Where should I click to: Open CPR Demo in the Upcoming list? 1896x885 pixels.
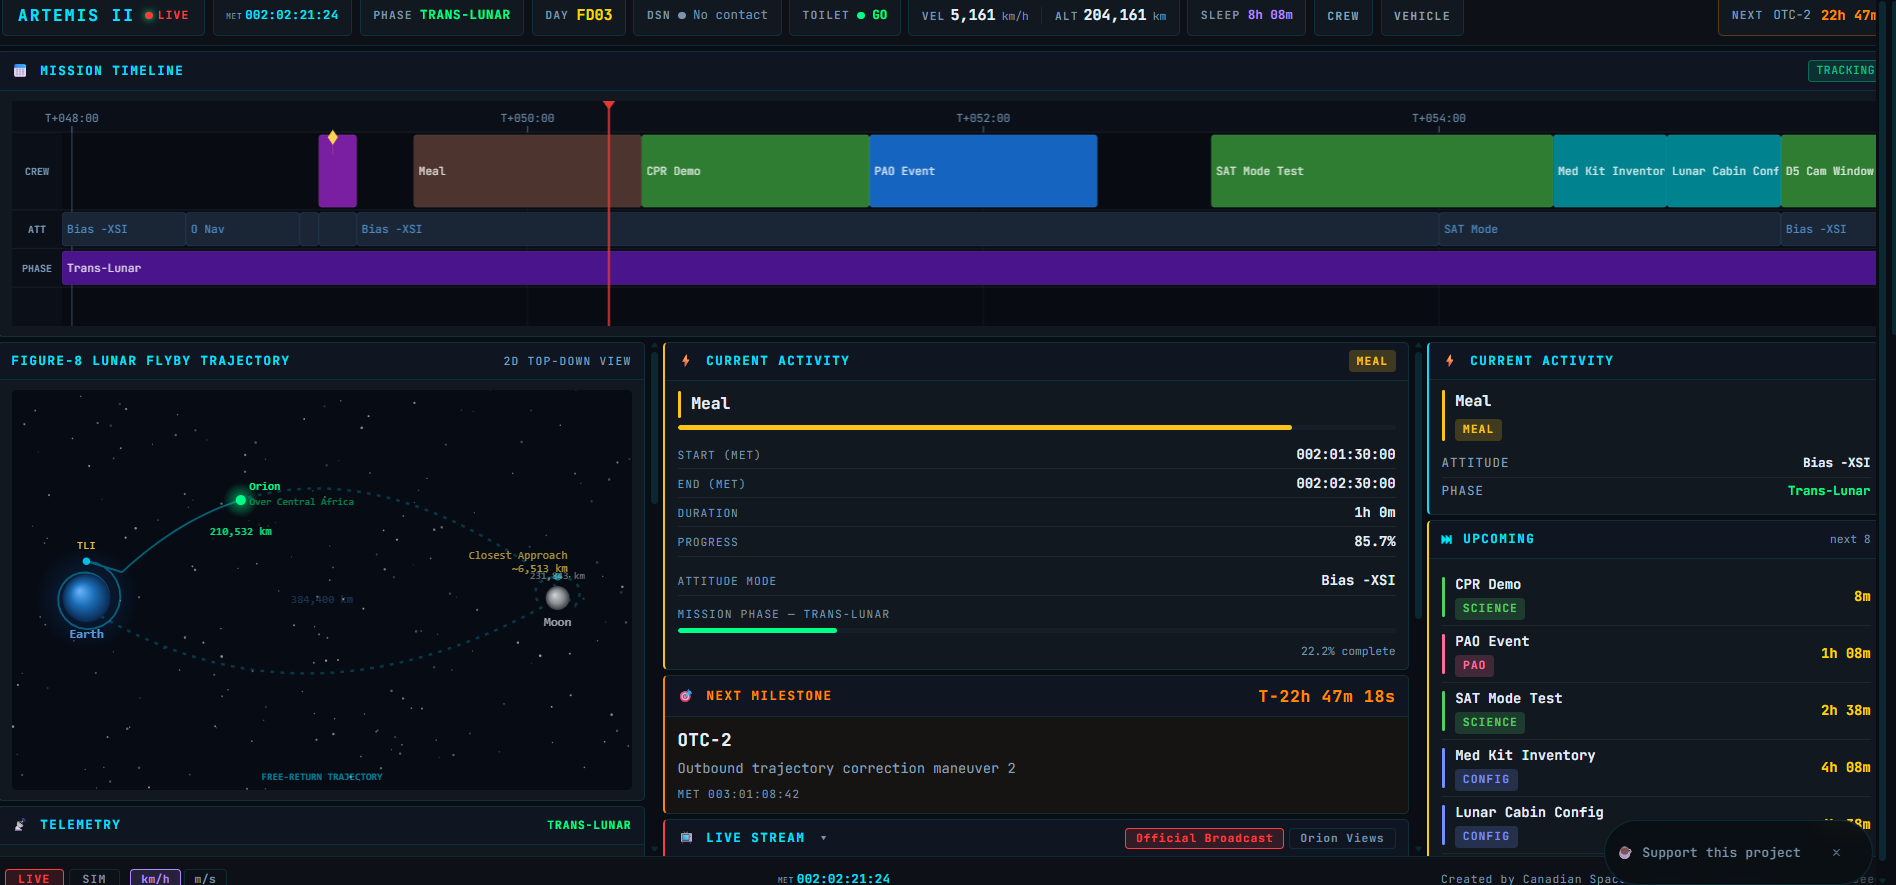(1656, 597)
